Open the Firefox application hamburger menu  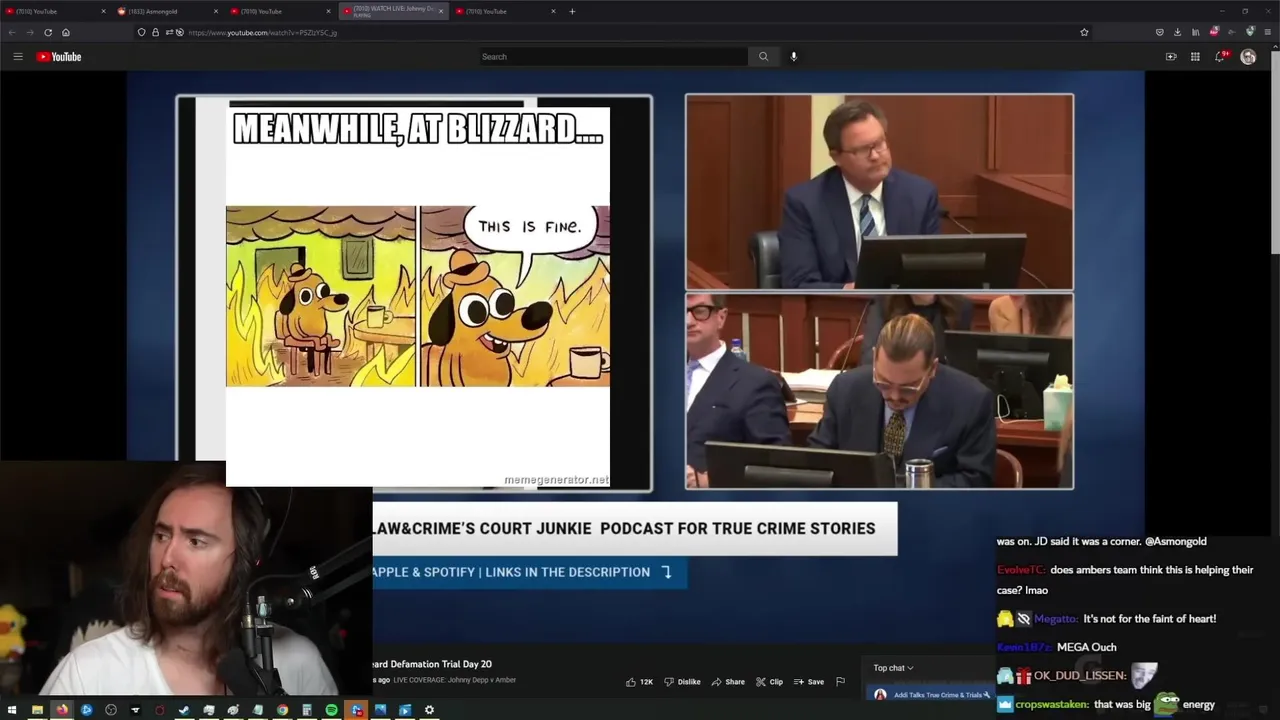[x=1267, y=32]
